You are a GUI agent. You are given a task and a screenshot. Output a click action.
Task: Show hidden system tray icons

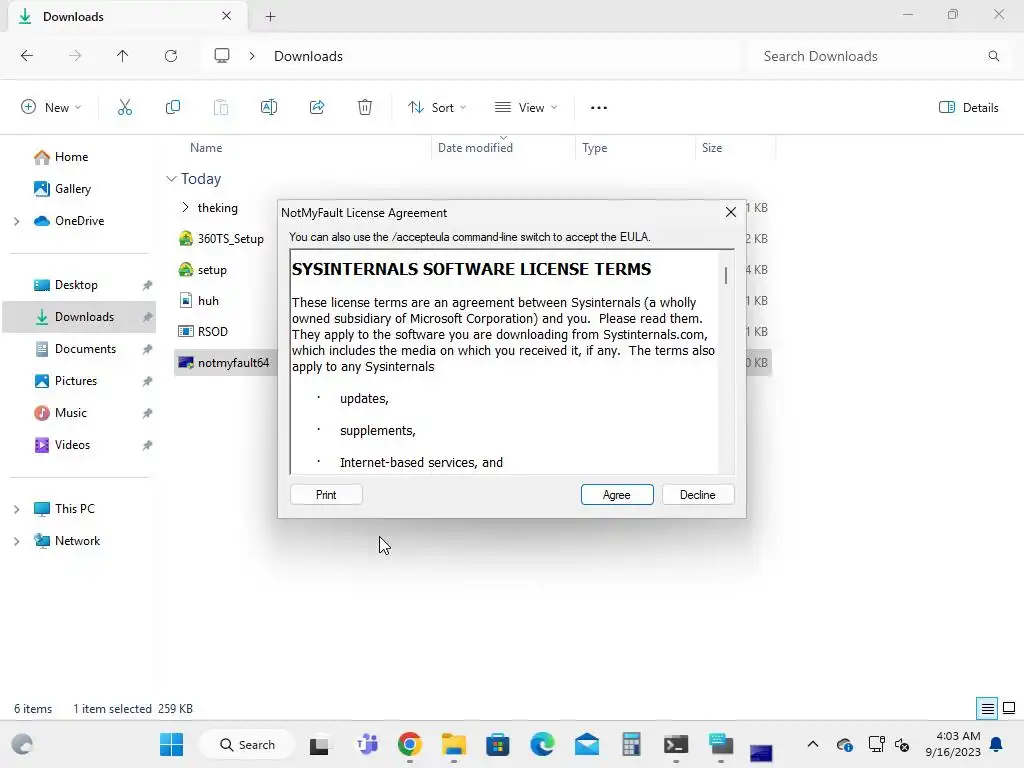click(x=813, y=744)
